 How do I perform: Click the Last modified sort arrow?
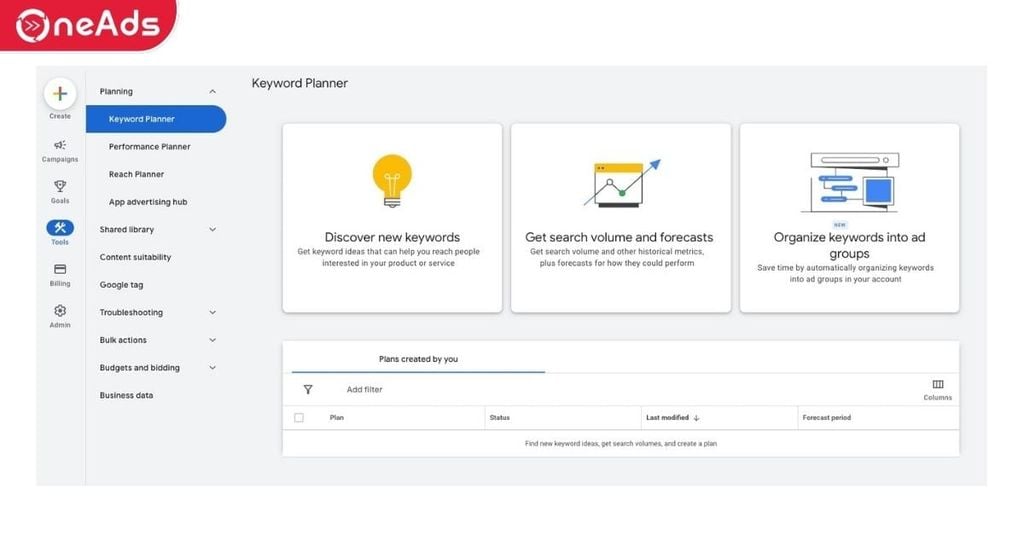pos(696,418)
